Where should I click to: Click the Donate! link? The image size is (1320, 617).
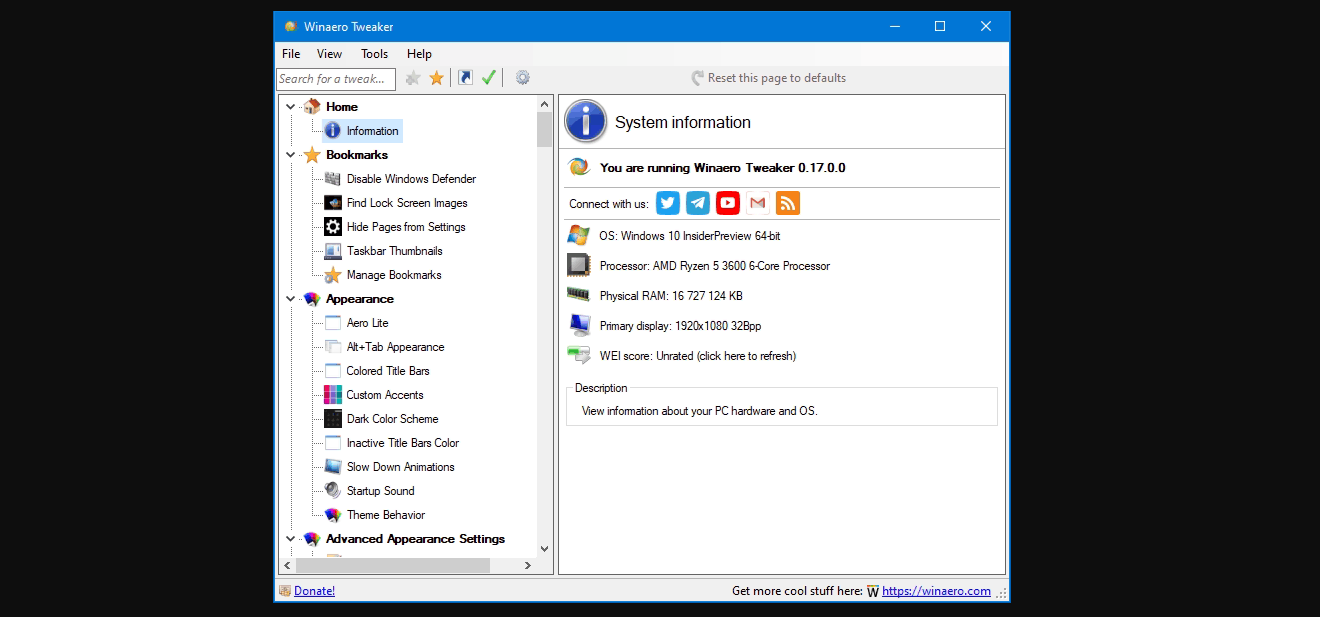(314, 591)
